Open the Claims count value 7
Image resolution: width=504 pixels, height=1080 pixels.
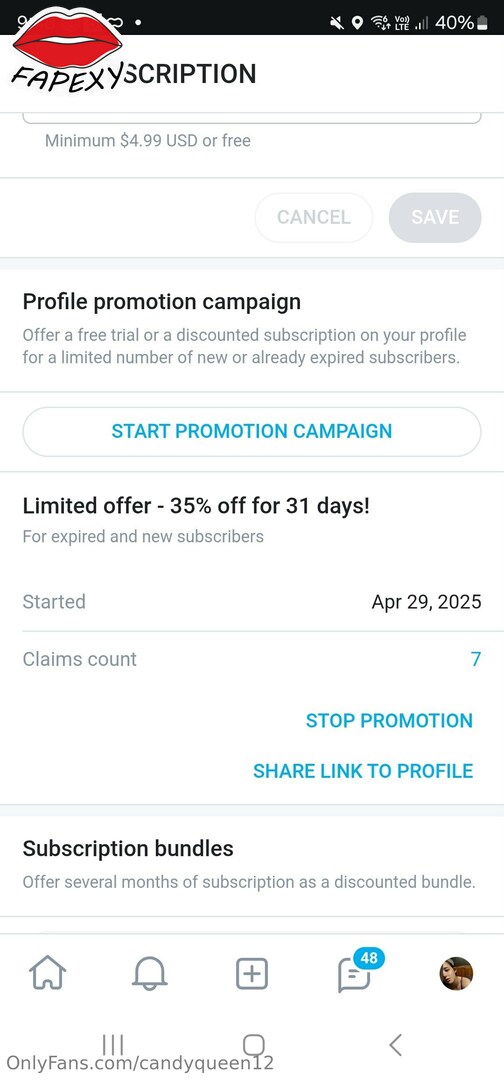(x=475, y=659)
